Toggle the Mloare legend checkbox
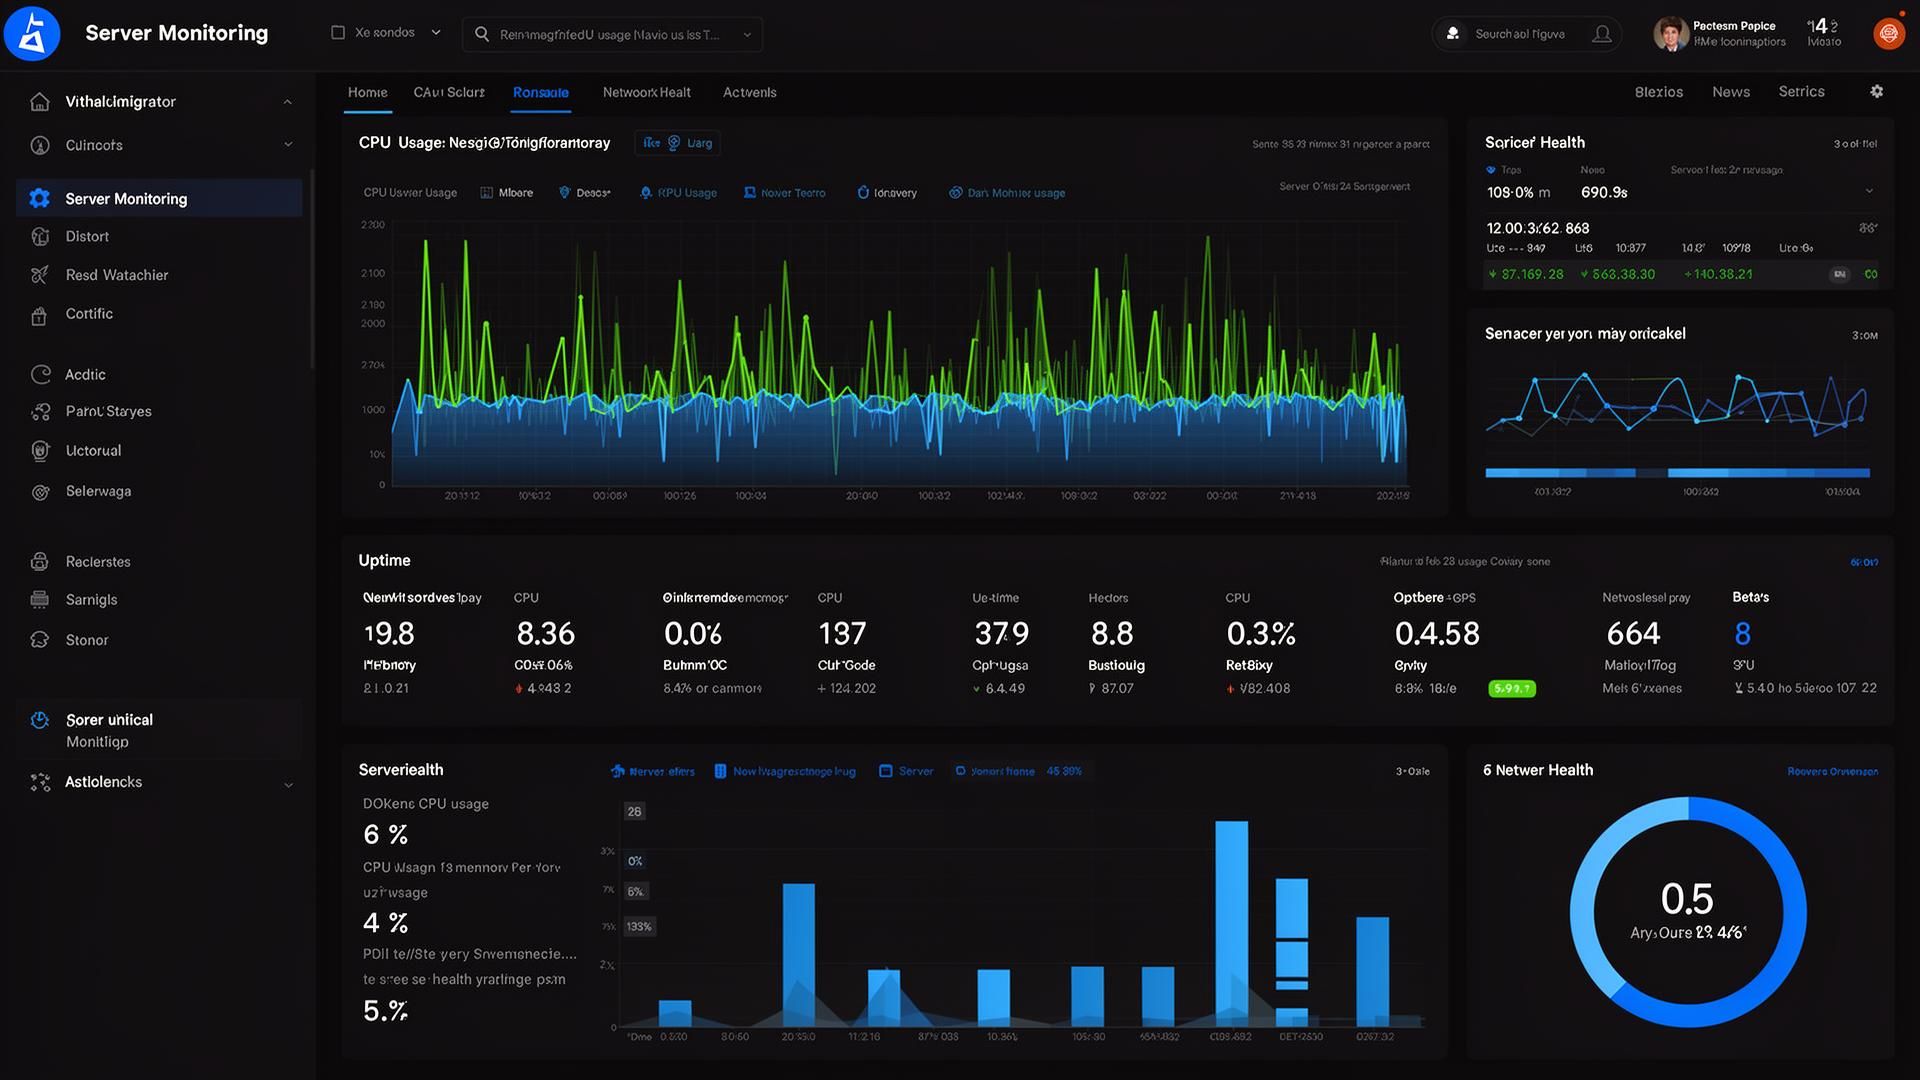 coord(487,193)
